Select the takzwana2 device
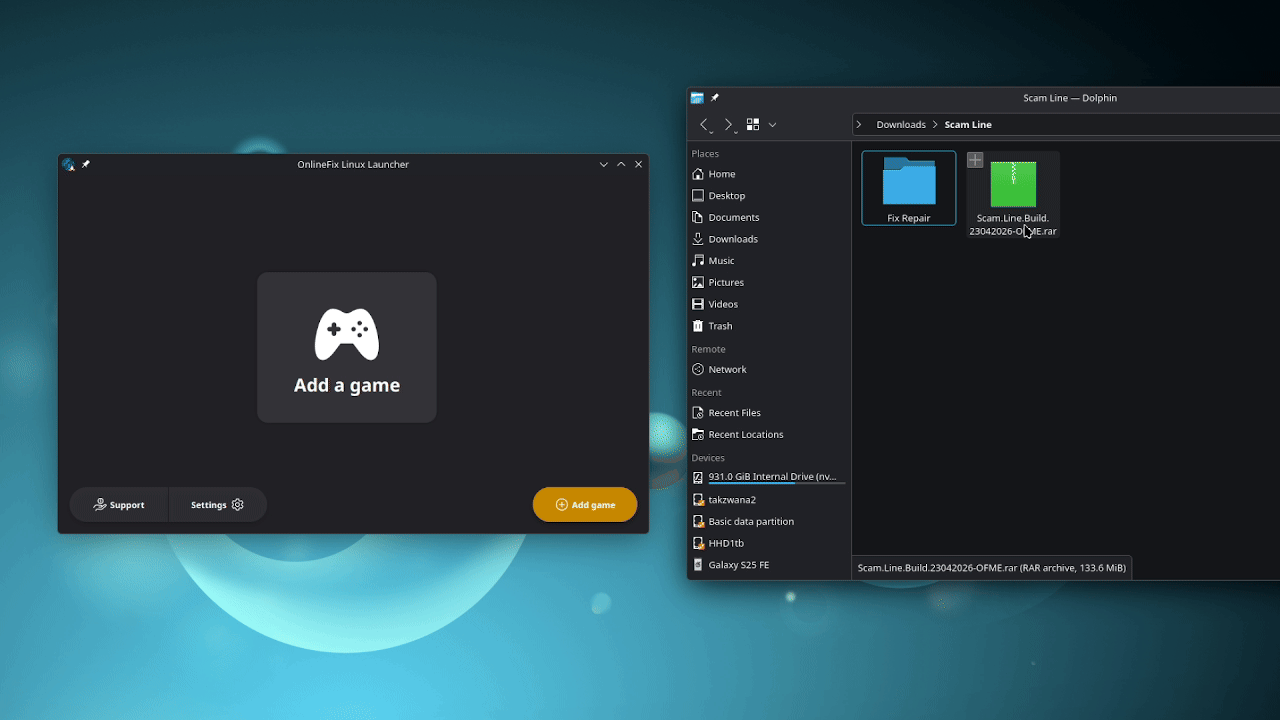The height and width of the screenshot is (720, 1280). (768, 500)
